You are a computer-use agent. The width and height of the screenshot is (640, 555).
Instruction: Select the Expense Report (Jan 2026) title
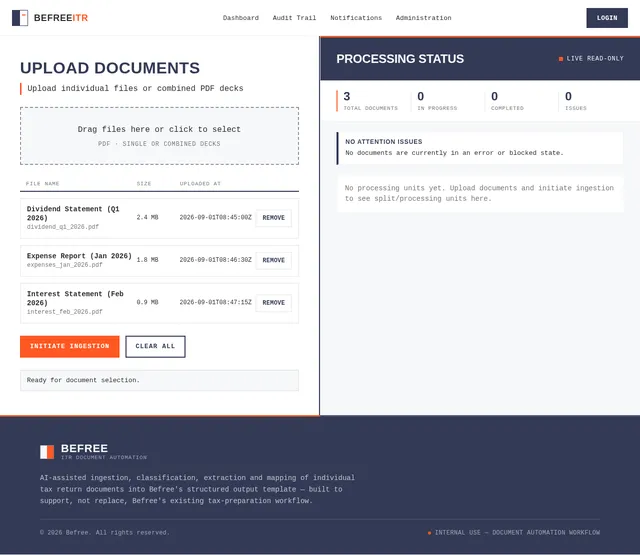pos(79,256)
